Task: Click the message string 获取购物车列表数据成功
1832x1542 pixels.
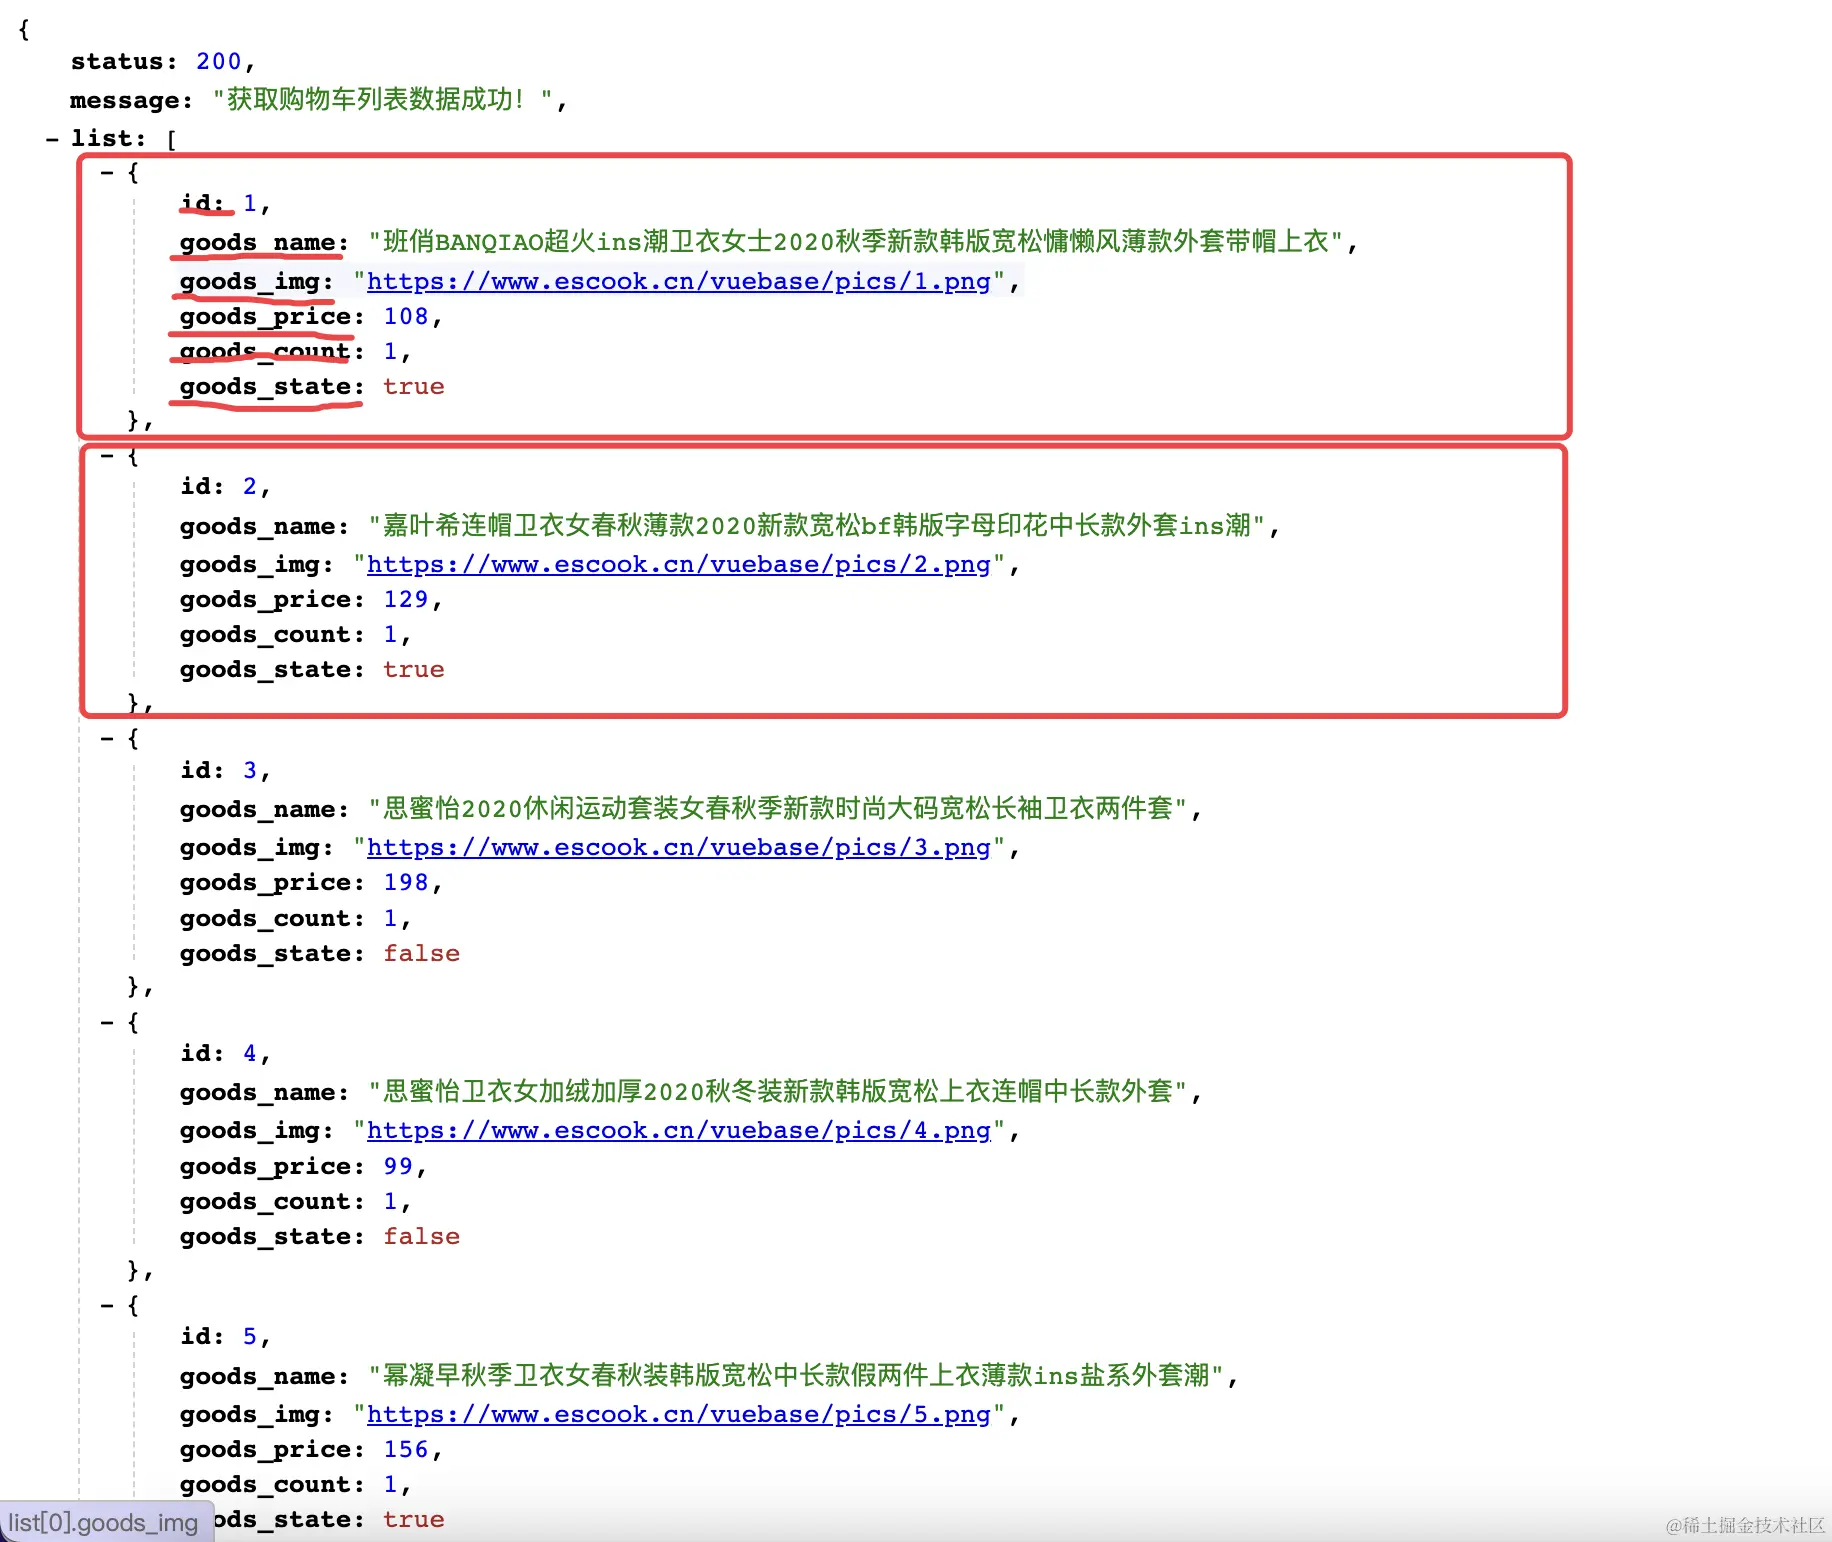Action: [x=383, y=100]
